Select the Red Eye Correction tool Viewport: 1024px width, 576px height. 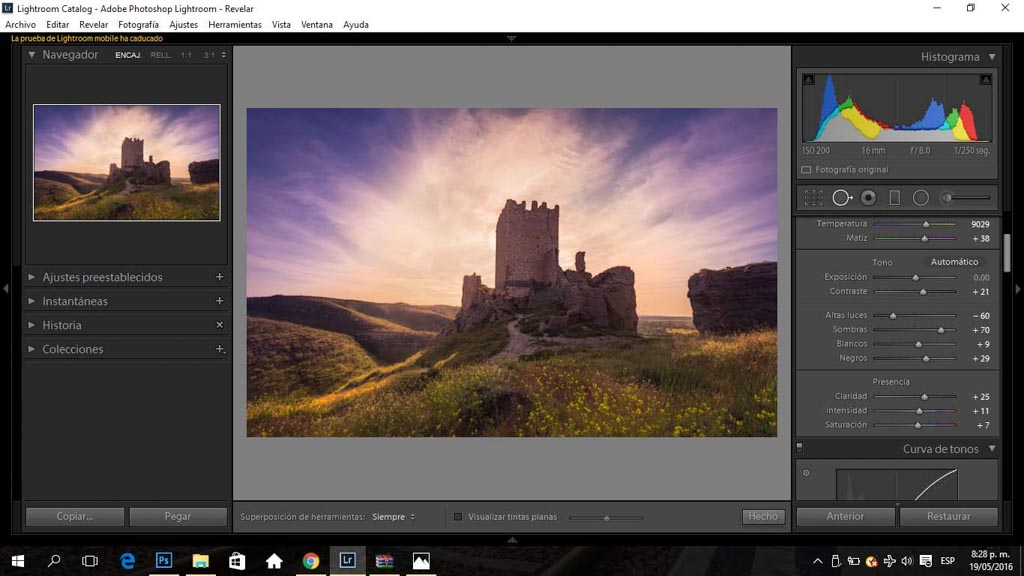(x=868, y=198)
